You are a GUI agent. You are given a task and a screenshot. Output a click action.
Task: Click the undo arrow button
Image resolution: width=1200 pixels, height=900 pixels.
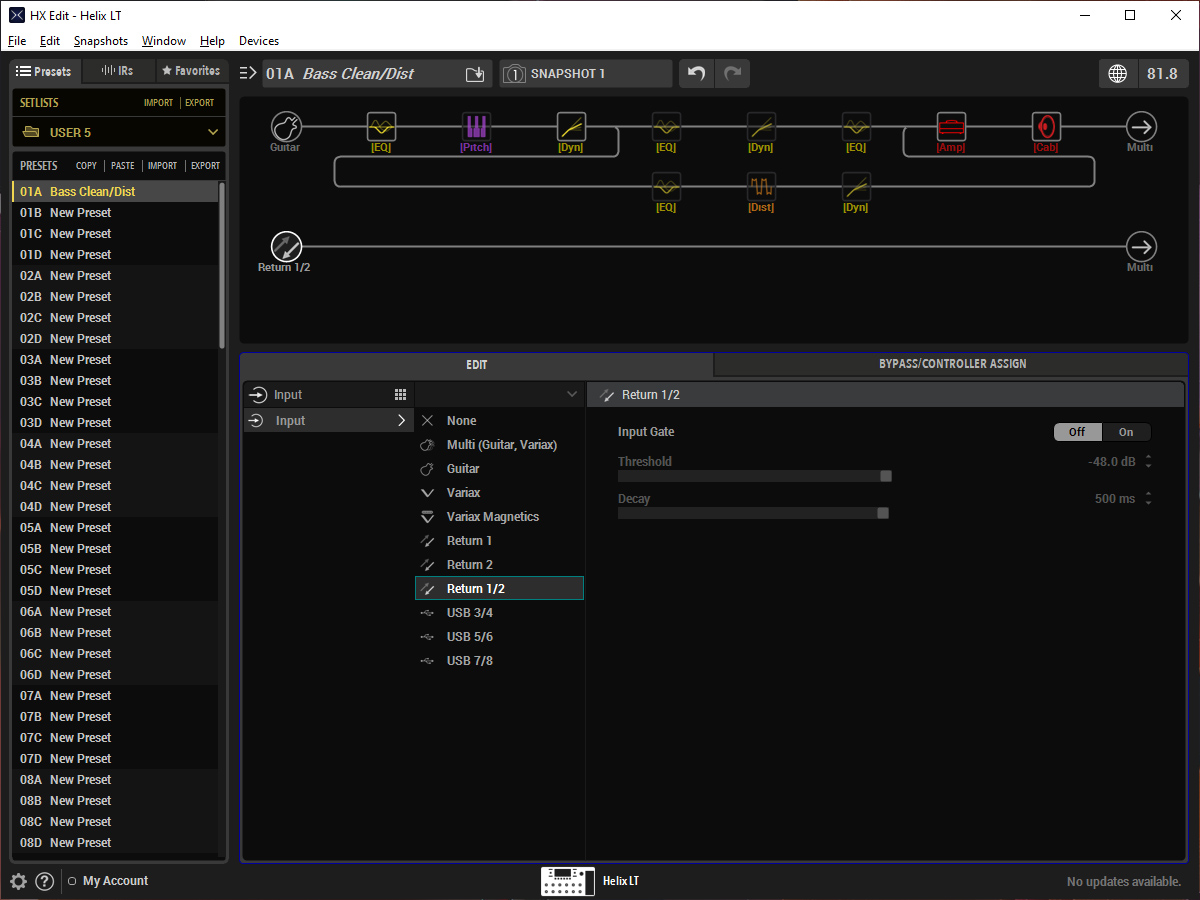click(697, 74)
